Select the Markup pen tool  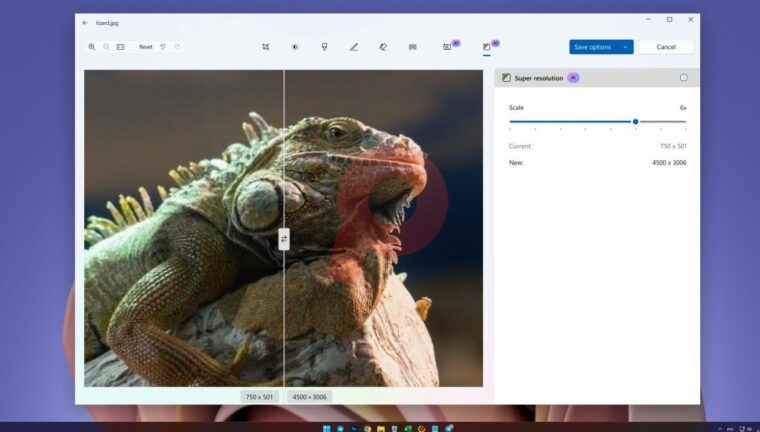pyautogui.click(x=354, y=47)
